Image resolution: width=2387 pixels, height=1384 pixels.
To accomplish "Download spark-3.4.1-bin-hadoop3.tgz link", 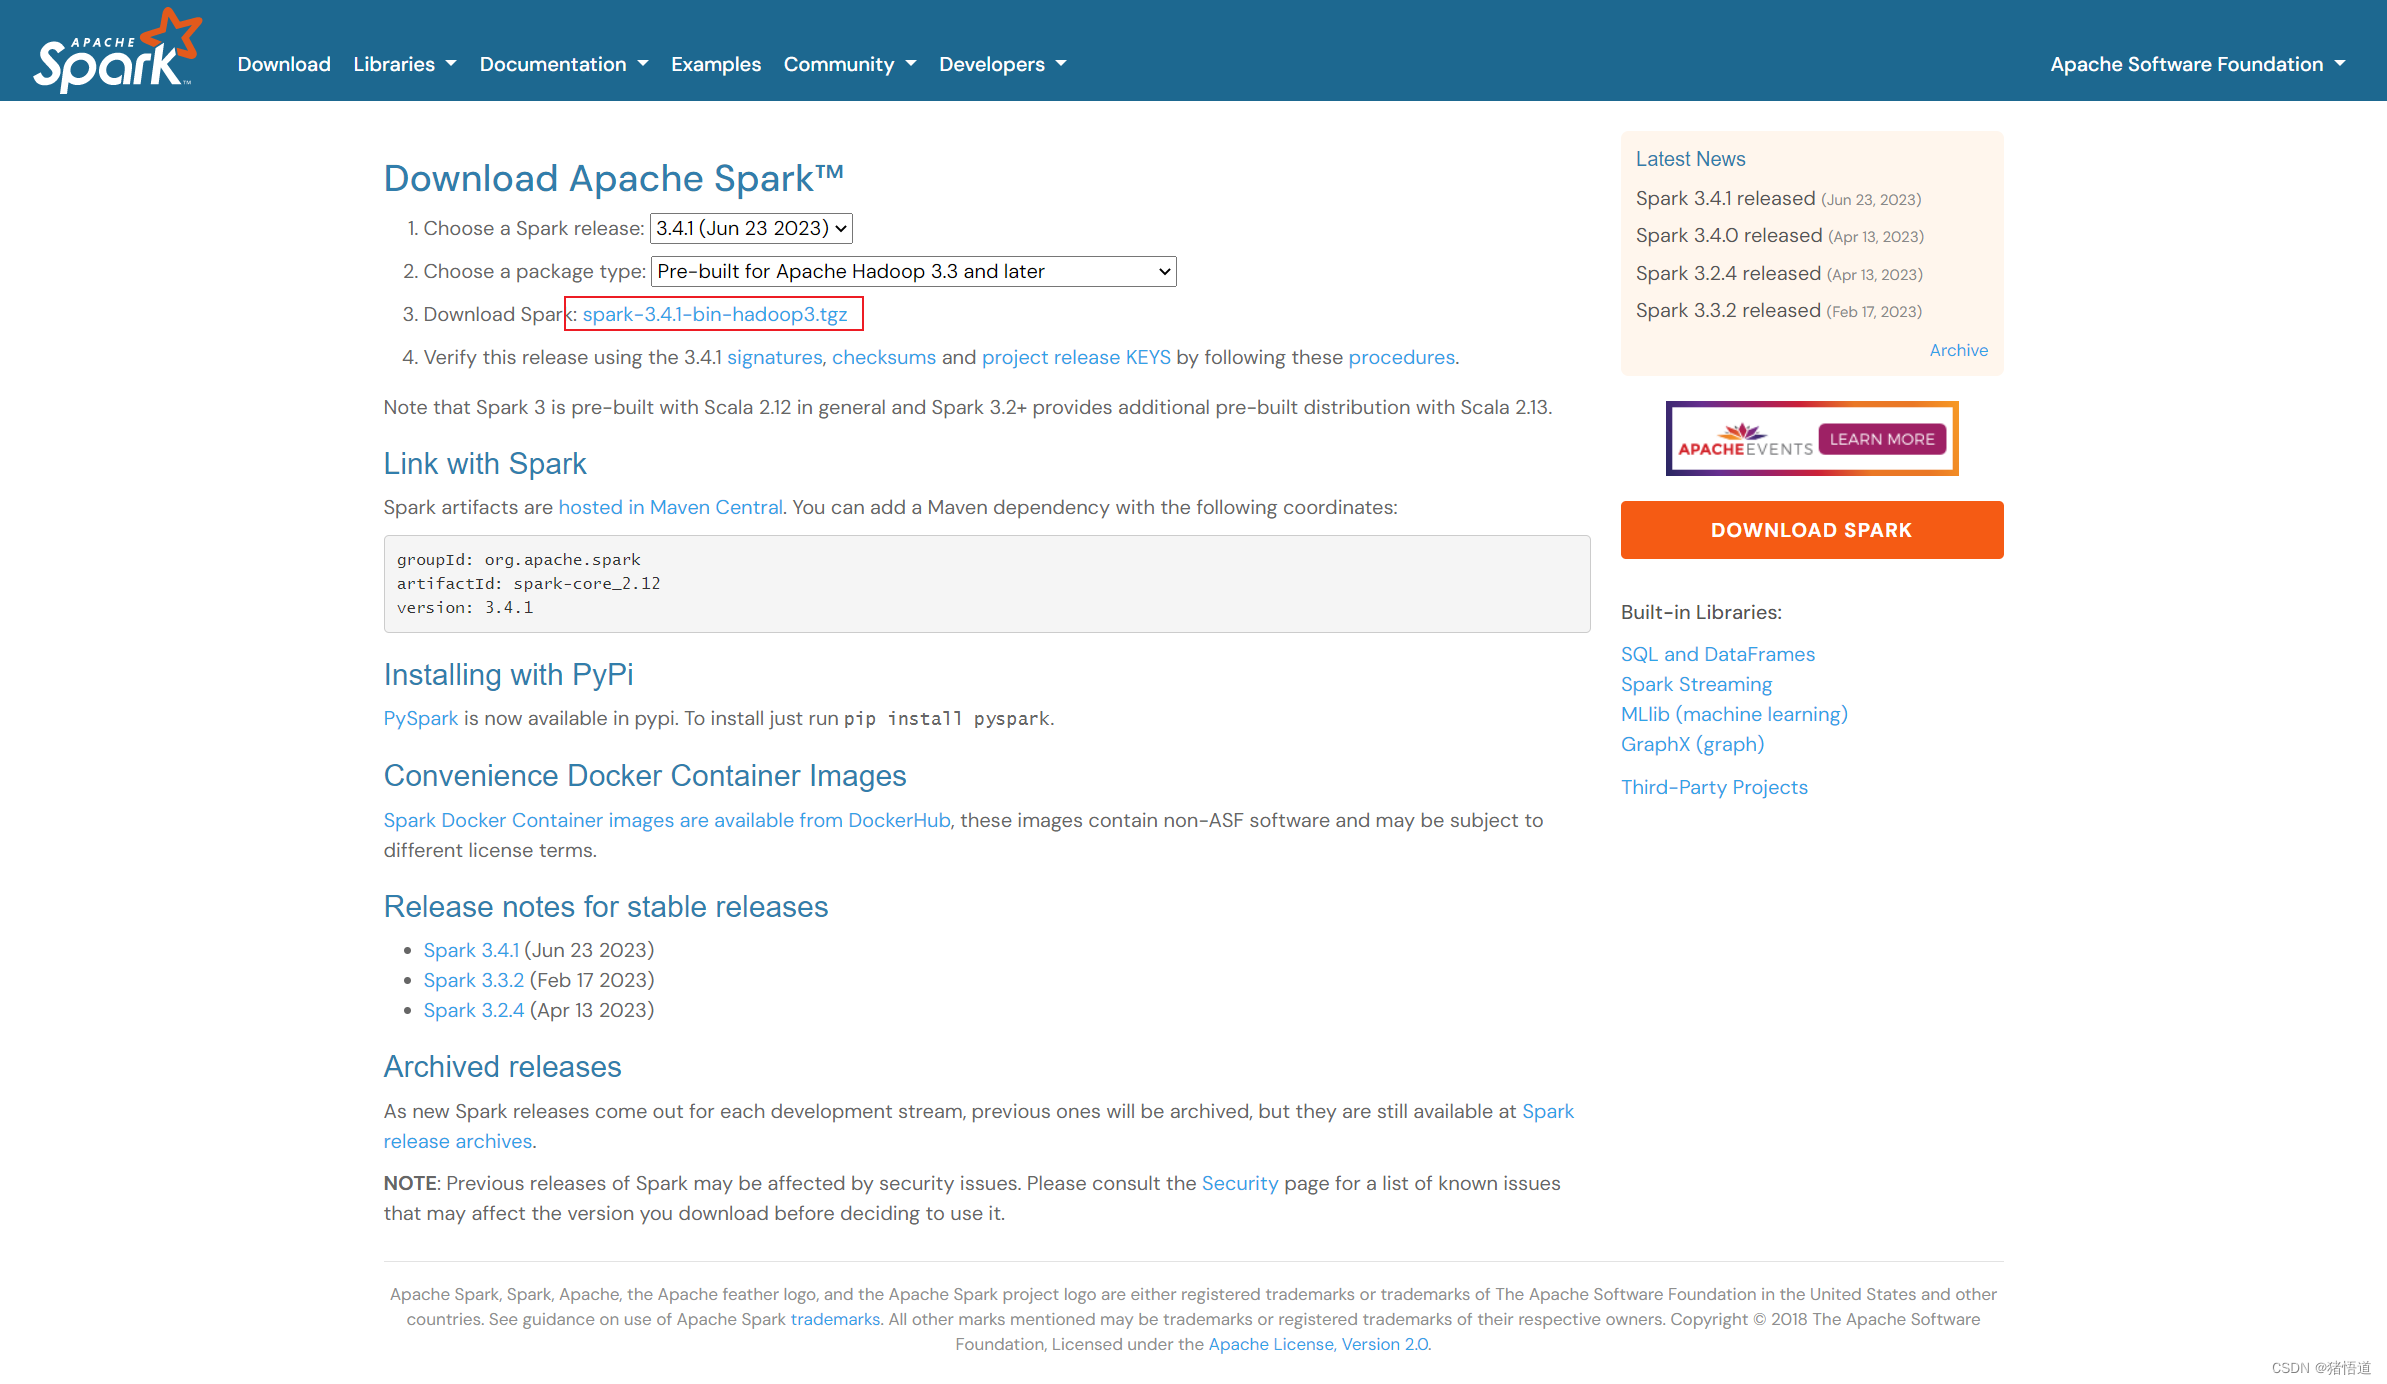I will (715, 314).
